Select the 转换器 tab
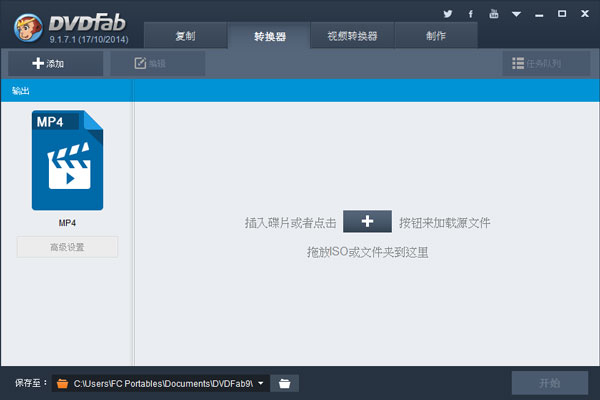 (x=269, y=36)
